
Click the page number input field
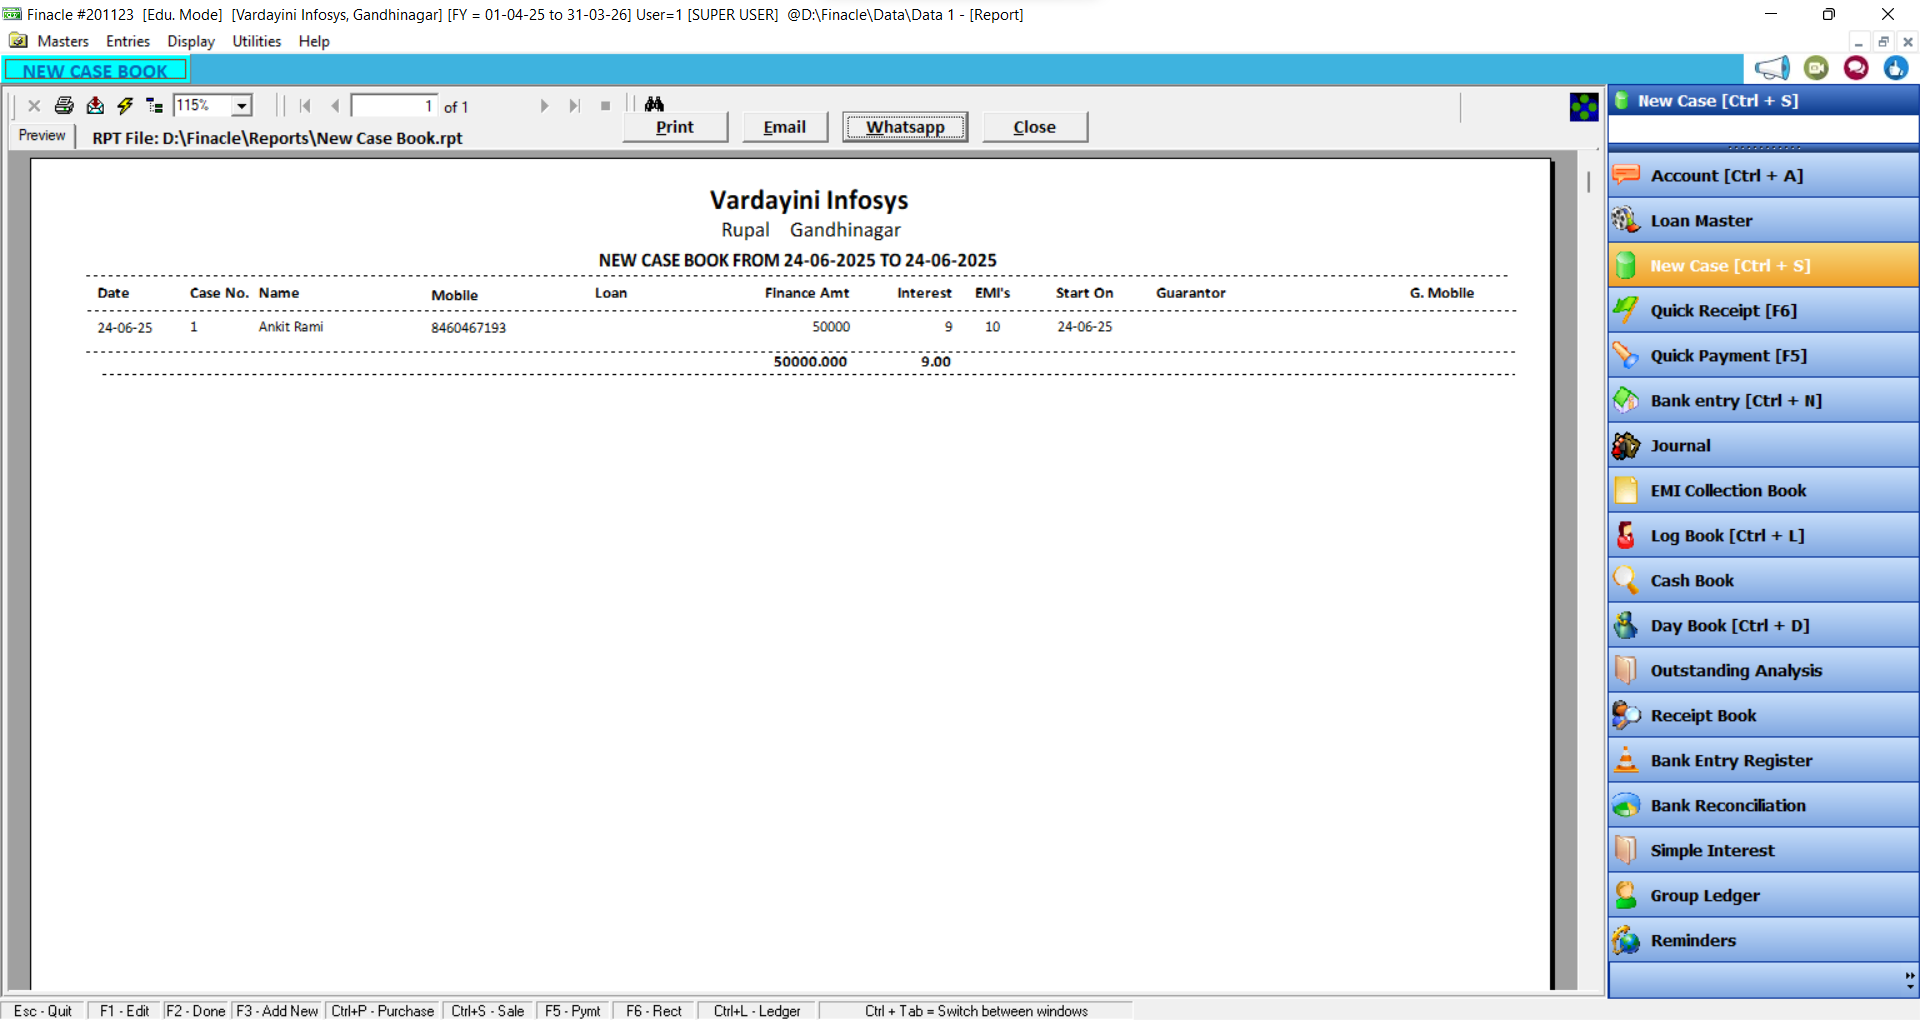coord(394,106)
